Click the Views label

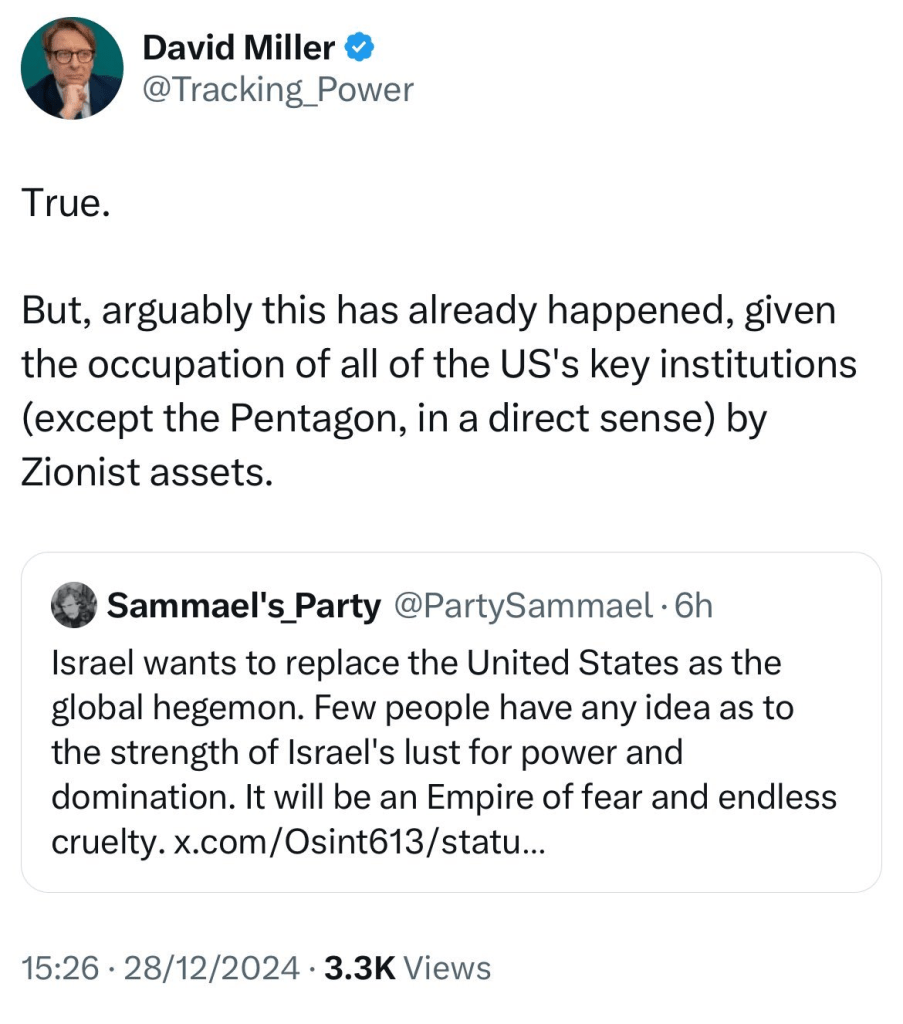(450, 967)
